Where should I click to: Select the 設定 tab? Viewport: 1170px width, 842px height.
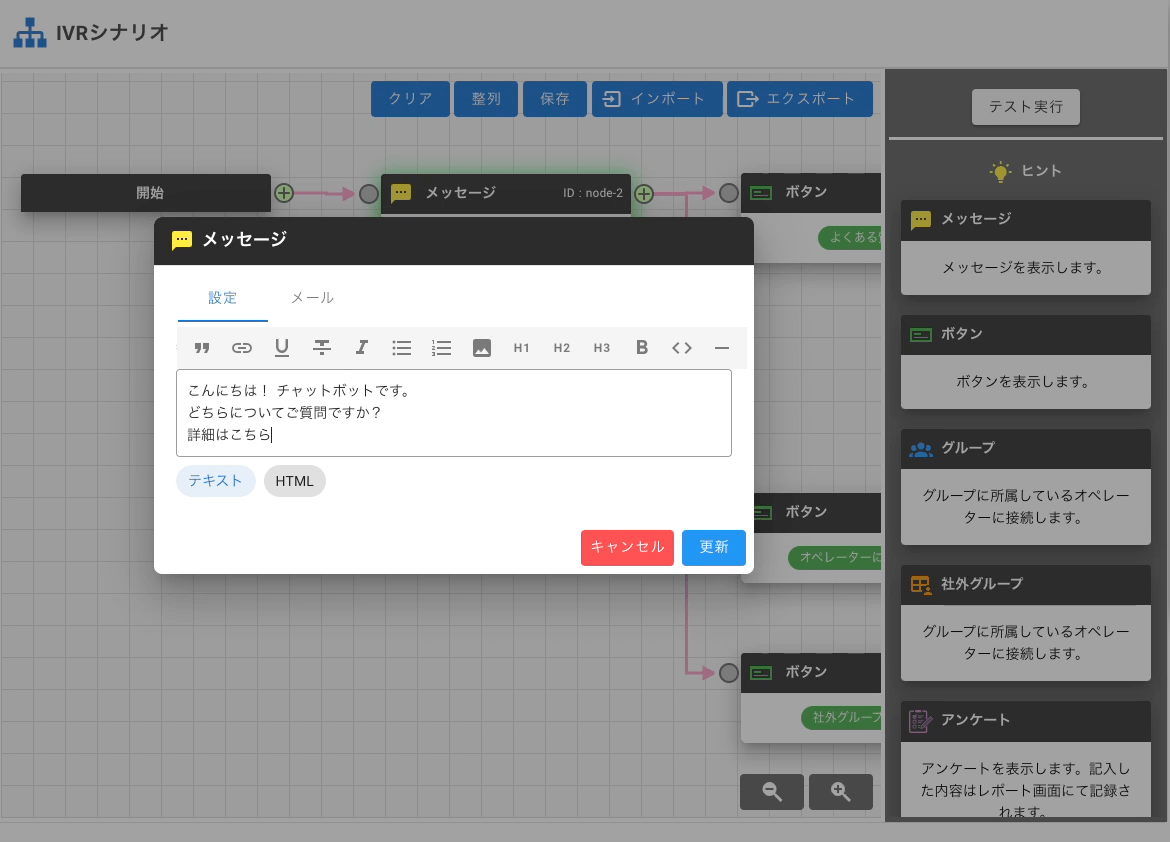[x=223, y=298]
